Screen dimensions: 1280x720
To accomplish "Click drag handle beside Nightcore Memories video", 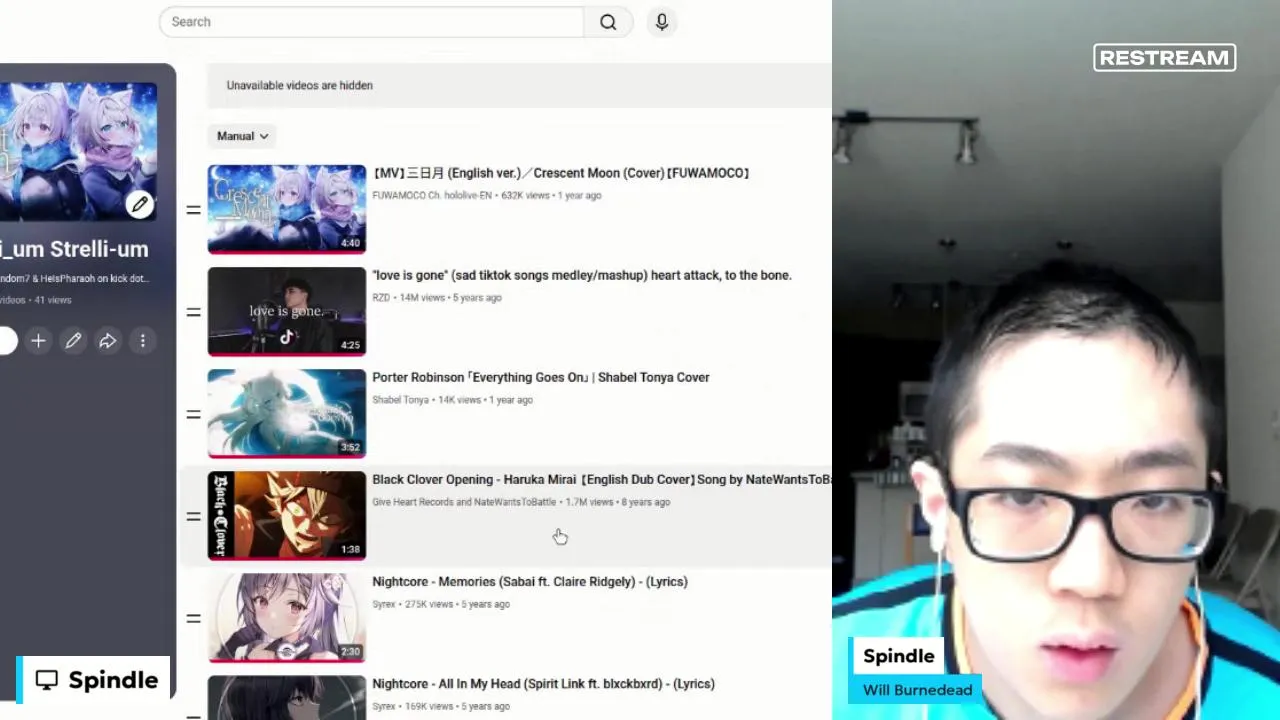I will tap(193, 619).
